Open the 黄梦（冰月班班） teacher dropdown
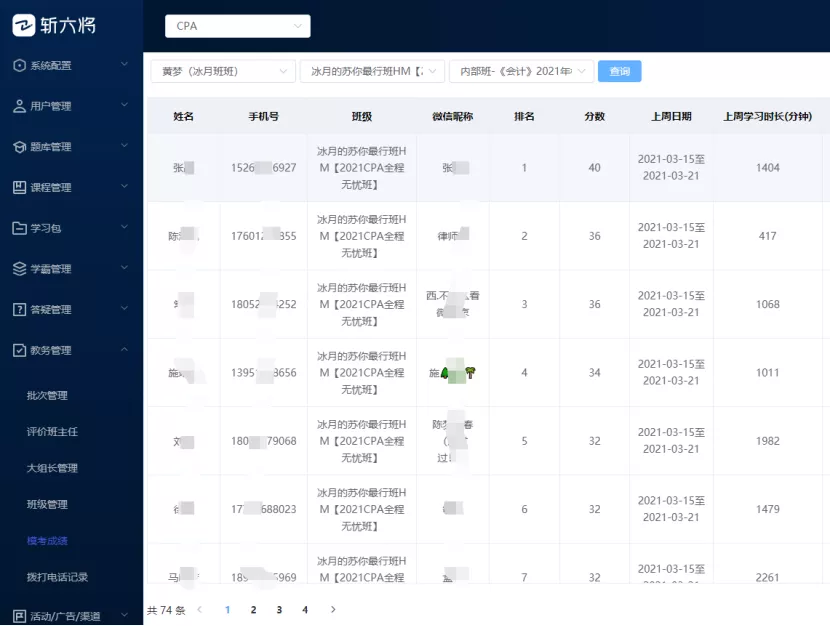The height and width of the screenshot is (626, 830). (x=222, y=71)
